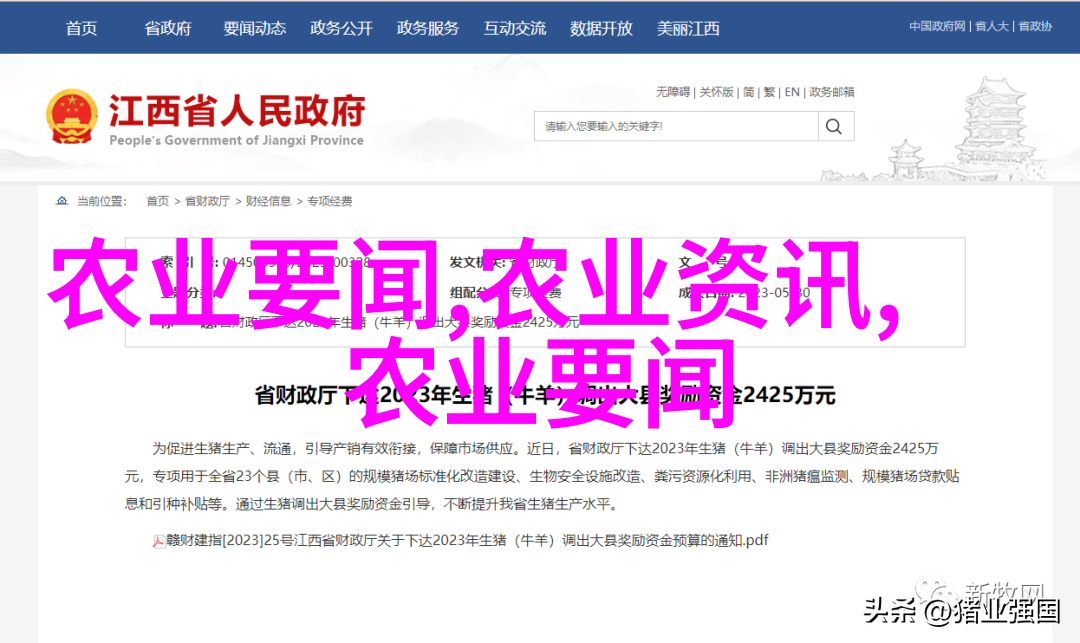The height and width of the screenshot is (643, 1080).
Task: Click the national emblem logo
Action: tap(72, 116)
